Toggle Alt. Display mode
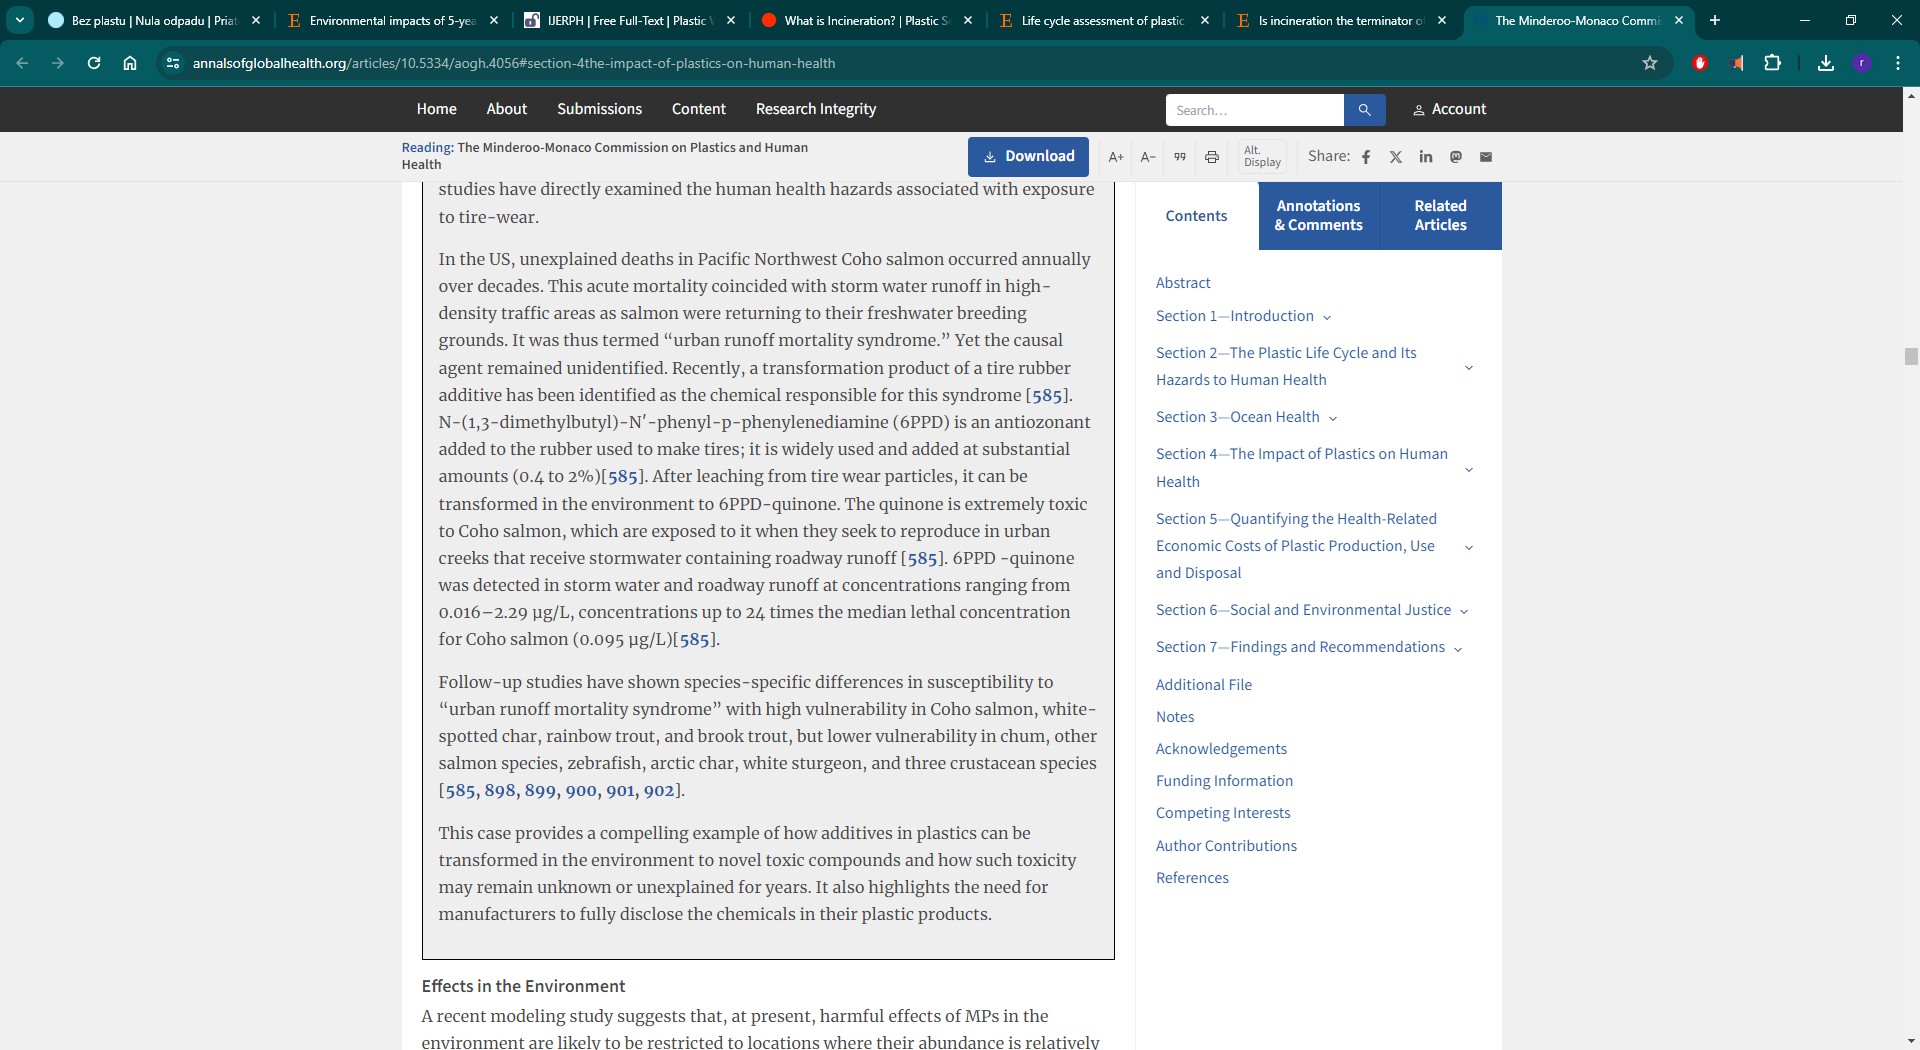This screenshot has height=1050, width=1920. (x=1262, y=157)
